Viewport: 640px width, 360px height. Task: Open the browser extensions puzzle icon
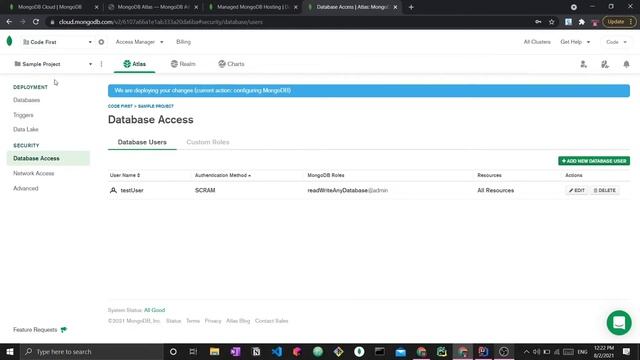click(582, 22)
